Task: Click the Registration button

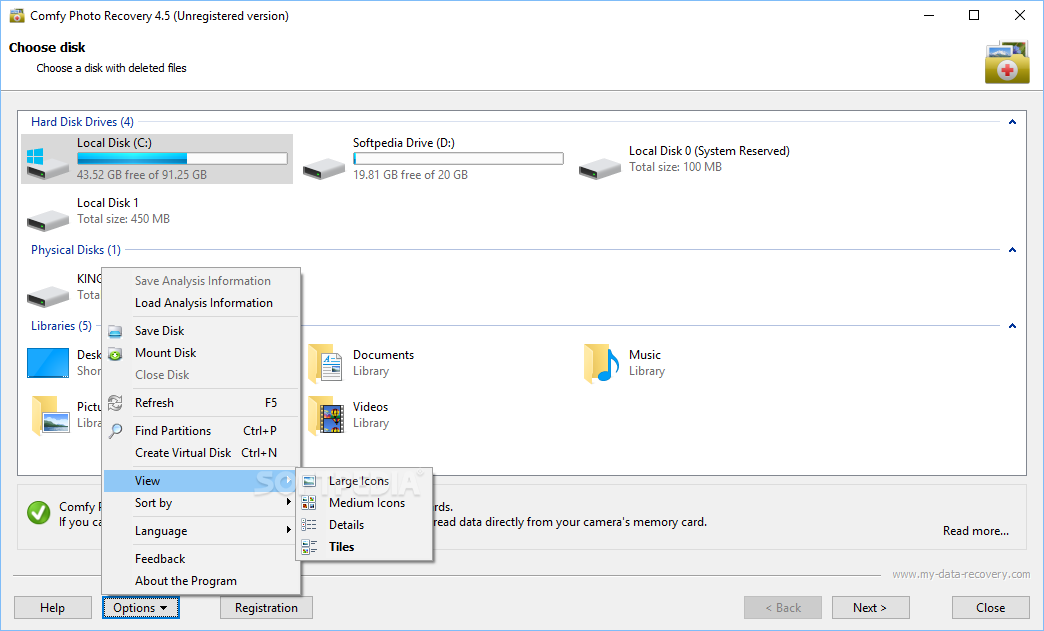Action: coord(266,608)
